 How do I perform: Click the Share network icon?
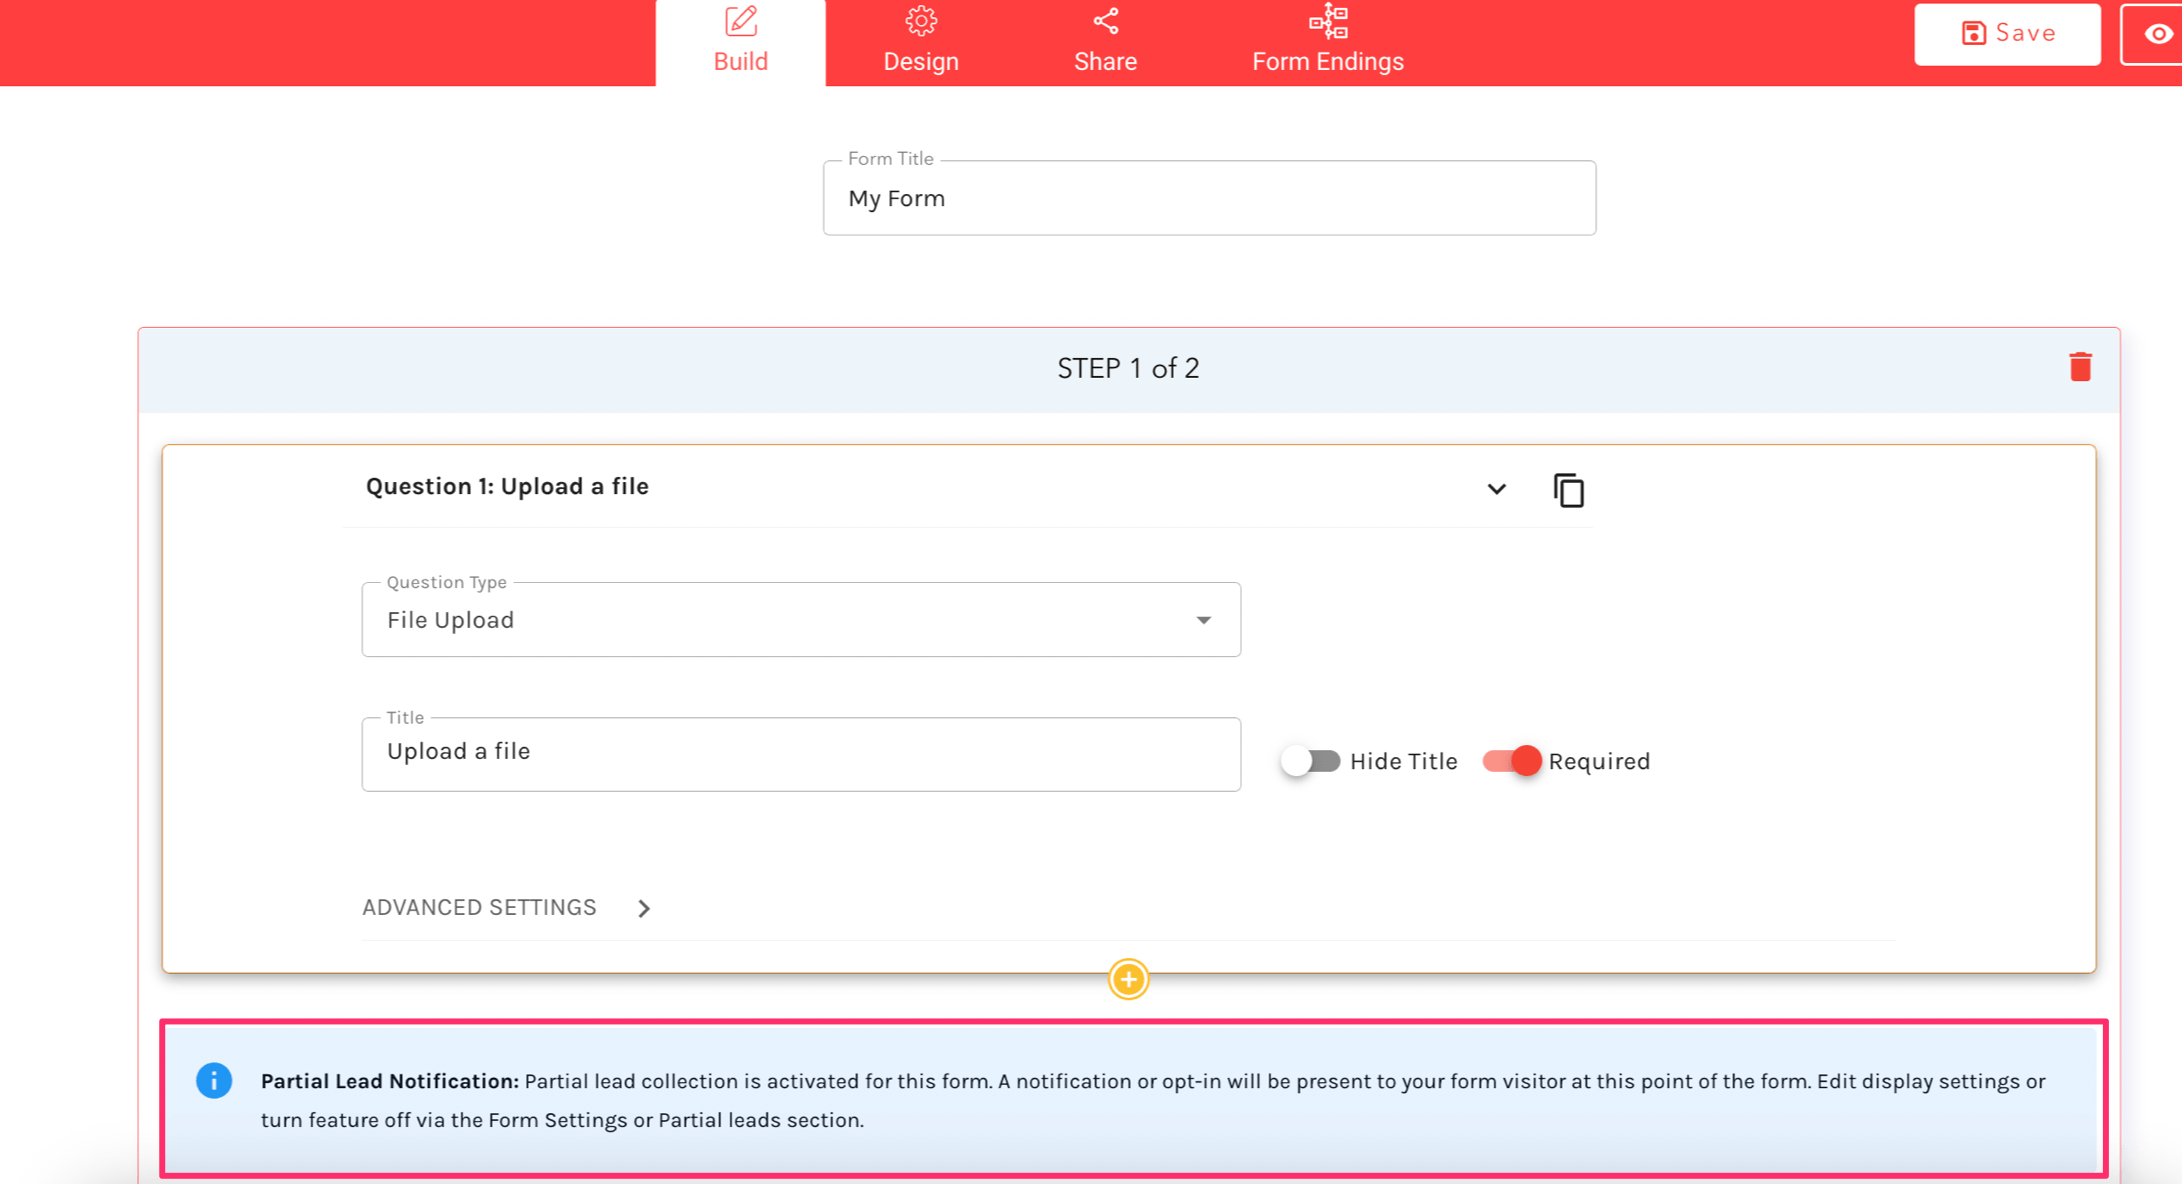click(x=1105, y=21)
